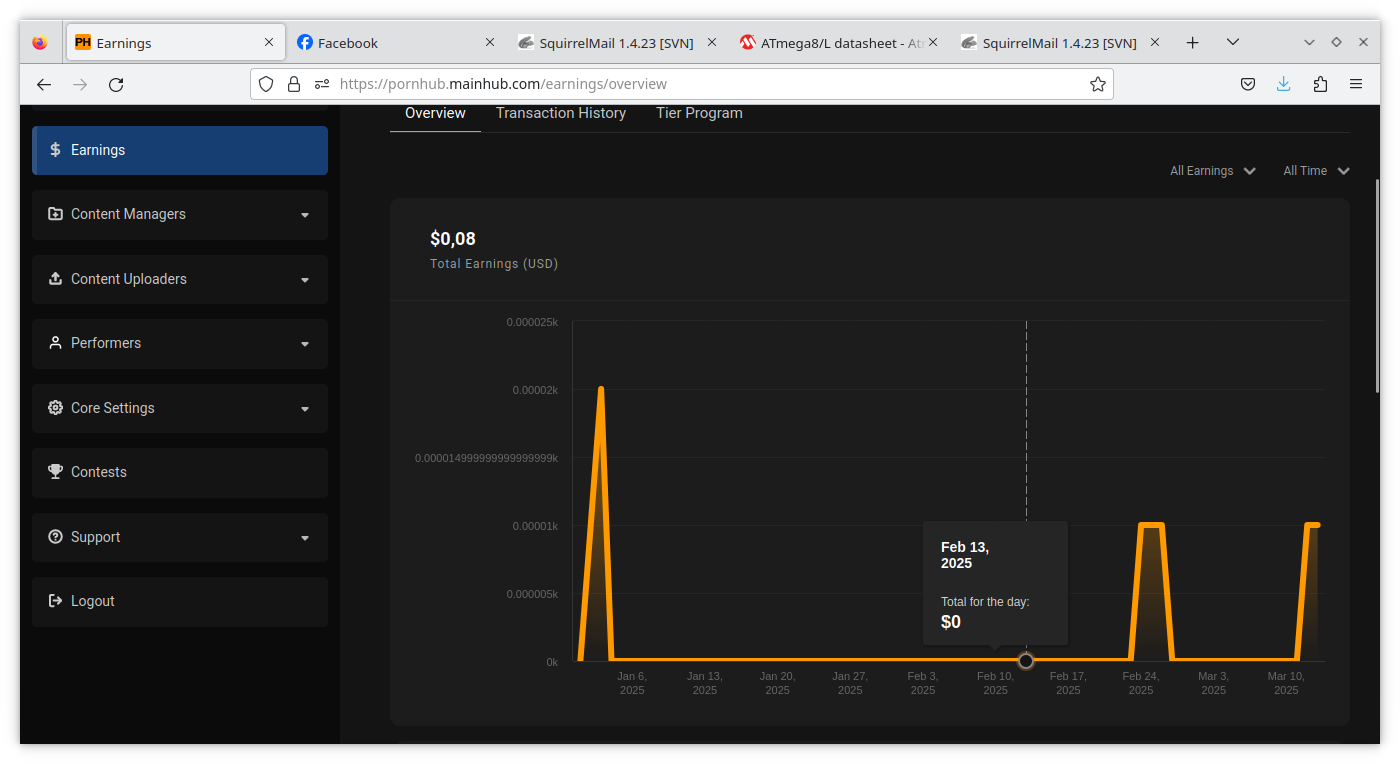The height and width of the screenshot is (764, 1400).
Task: Switch to the Transaction History tab
Action: (x=561, y=113)
